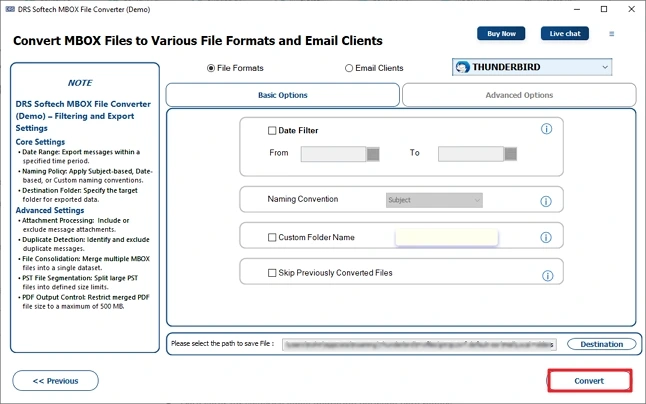Screen dimensions: 646x404
Task: Start conversion with the Convert button
Action: 589,381
